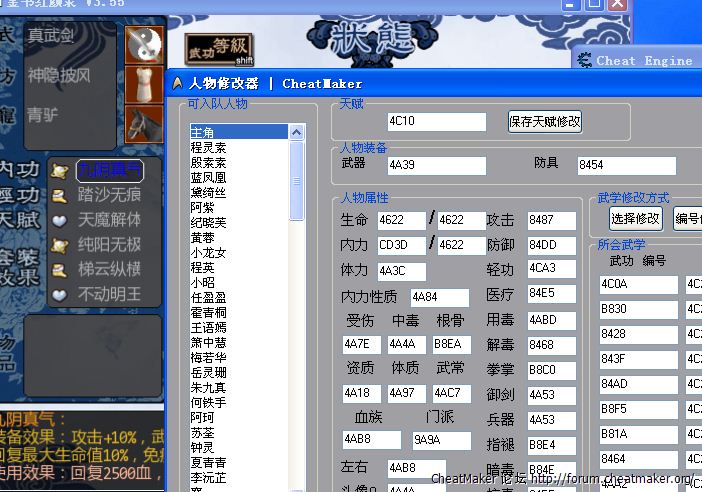Click the scroll icon beside 梯云纵横

point(60,270)
